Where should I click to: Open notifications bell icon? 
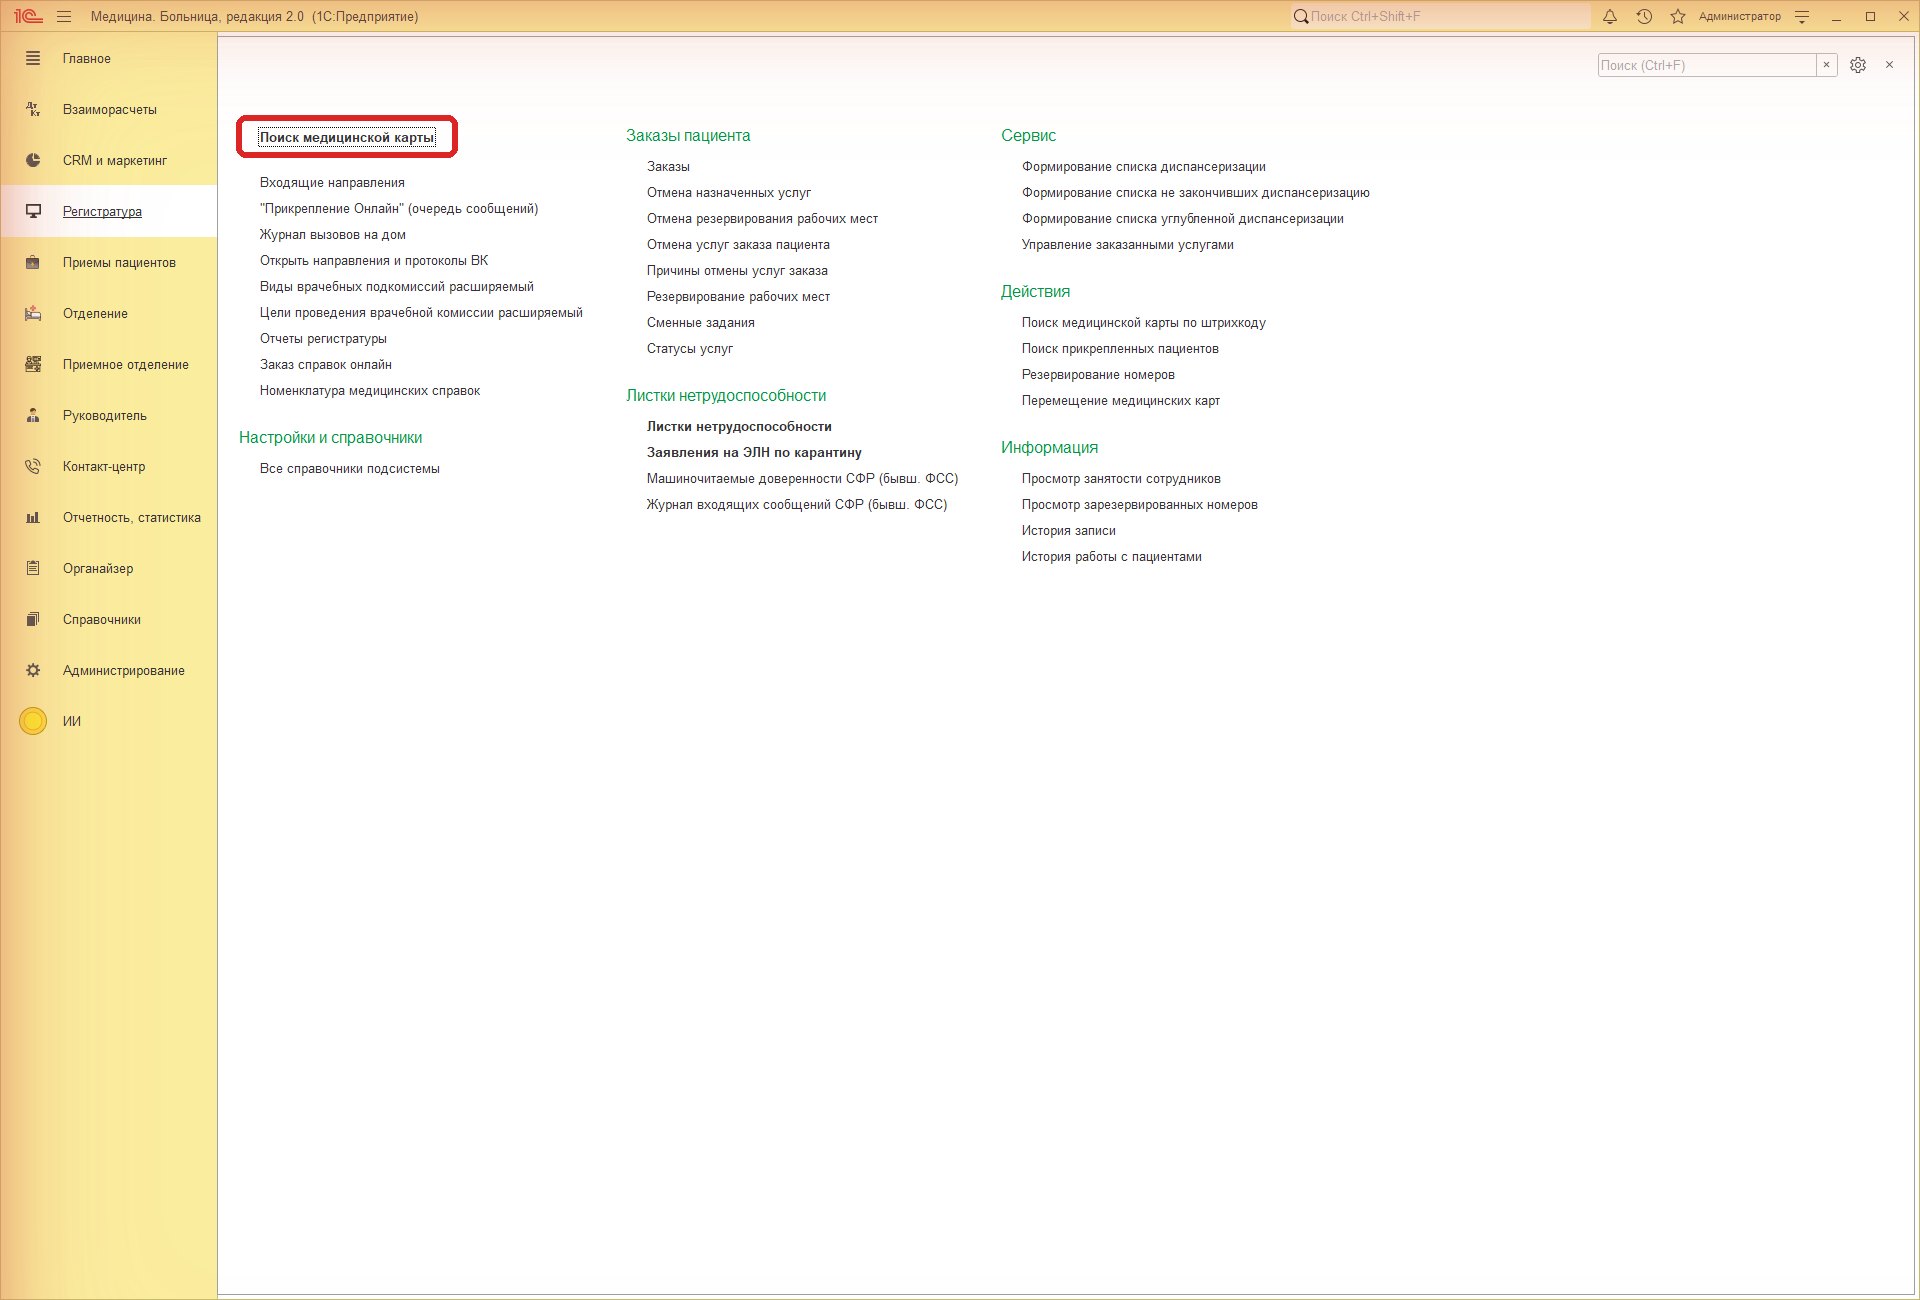[x=1610, y=16]
